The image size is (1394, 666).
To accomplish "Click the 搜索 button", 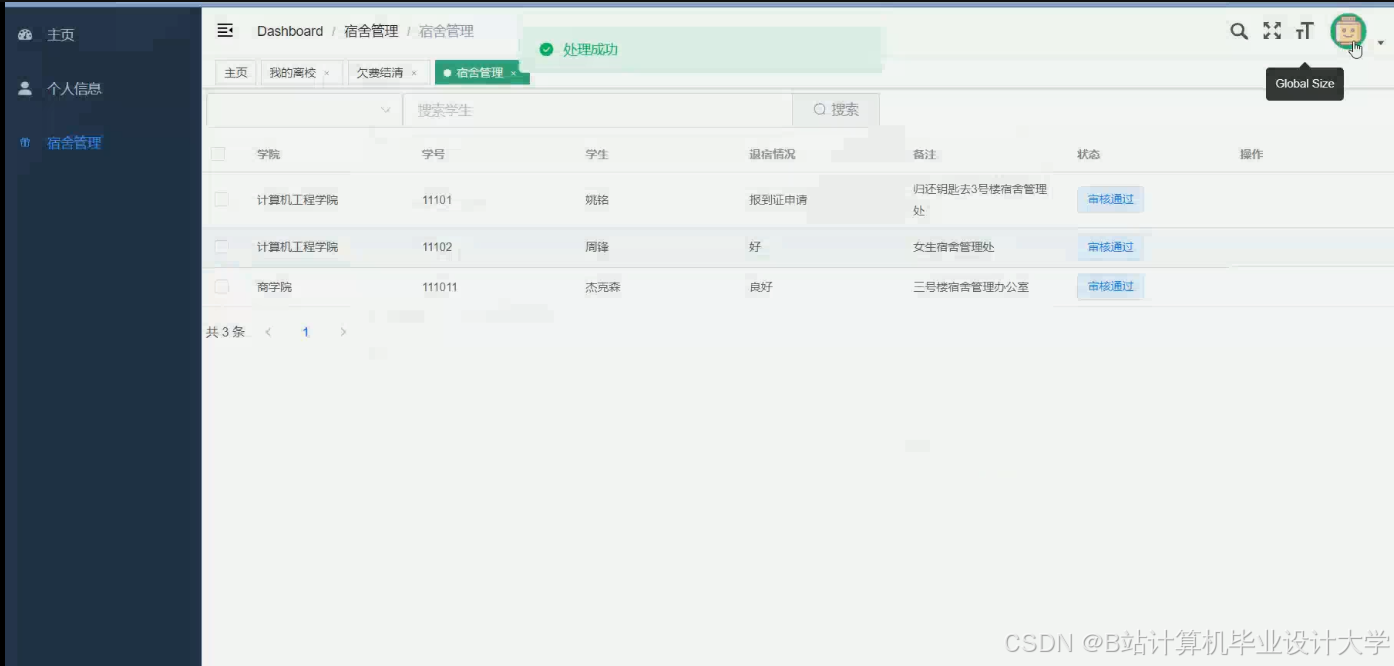I will pos(835,110).
